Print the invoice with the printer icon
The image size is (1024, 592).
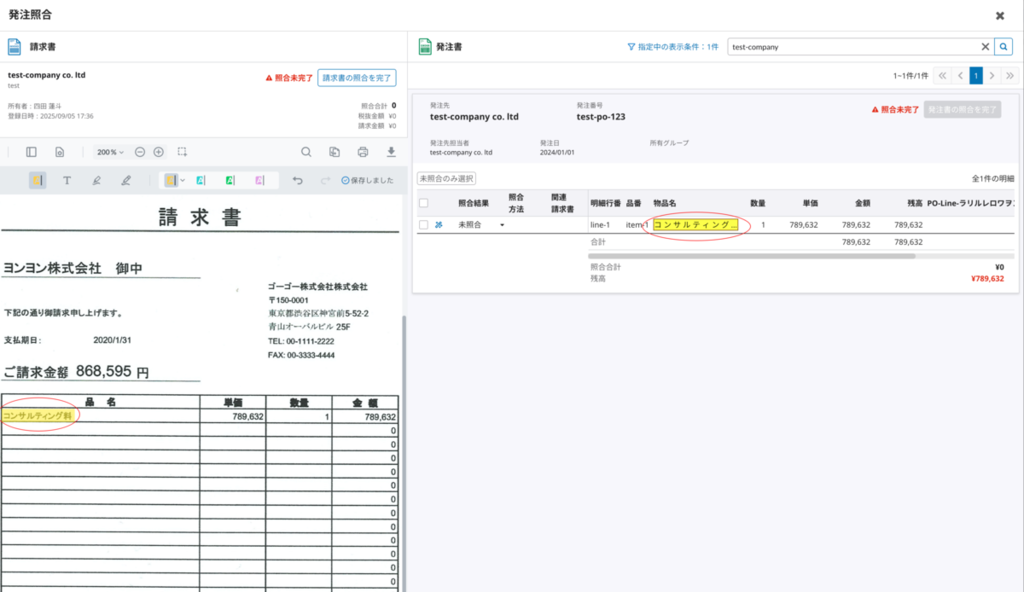coord(362,152)
